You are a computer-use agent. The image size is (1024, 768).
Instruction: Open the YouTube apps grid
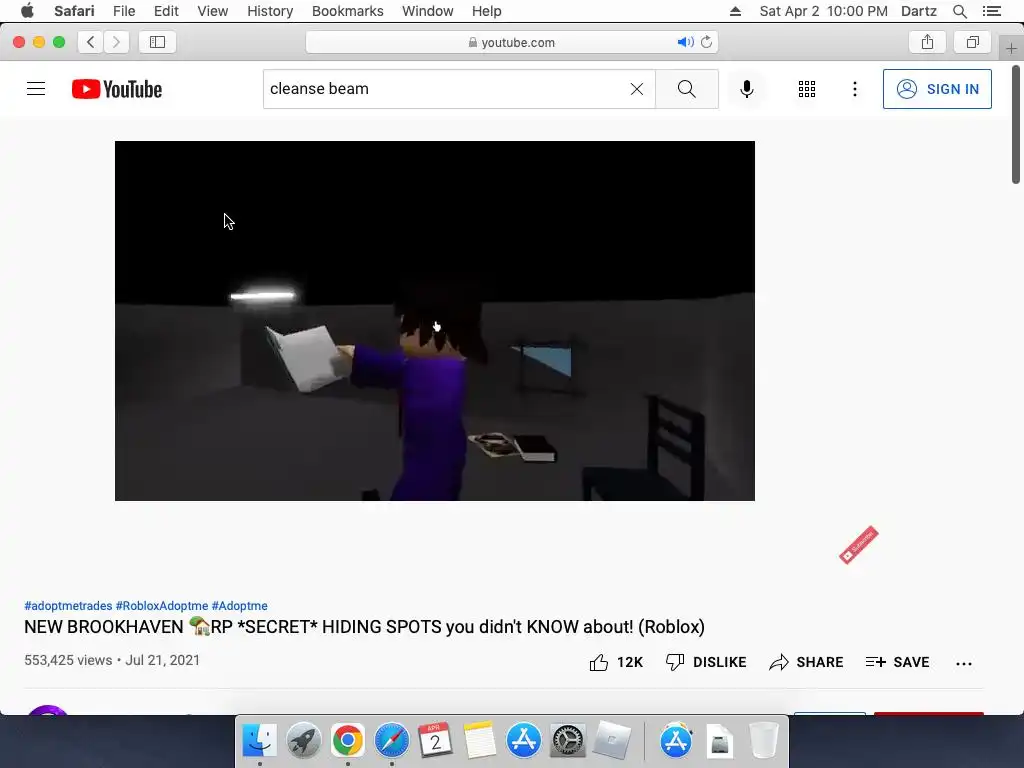pyautogui.click(x=807, y=89)
